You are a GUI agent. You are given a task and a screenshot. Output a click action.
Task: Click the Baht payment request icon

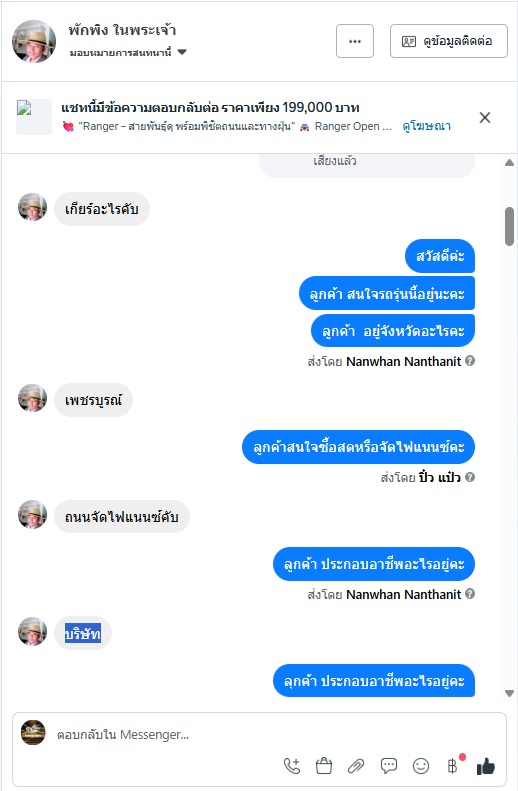[453, 766]
